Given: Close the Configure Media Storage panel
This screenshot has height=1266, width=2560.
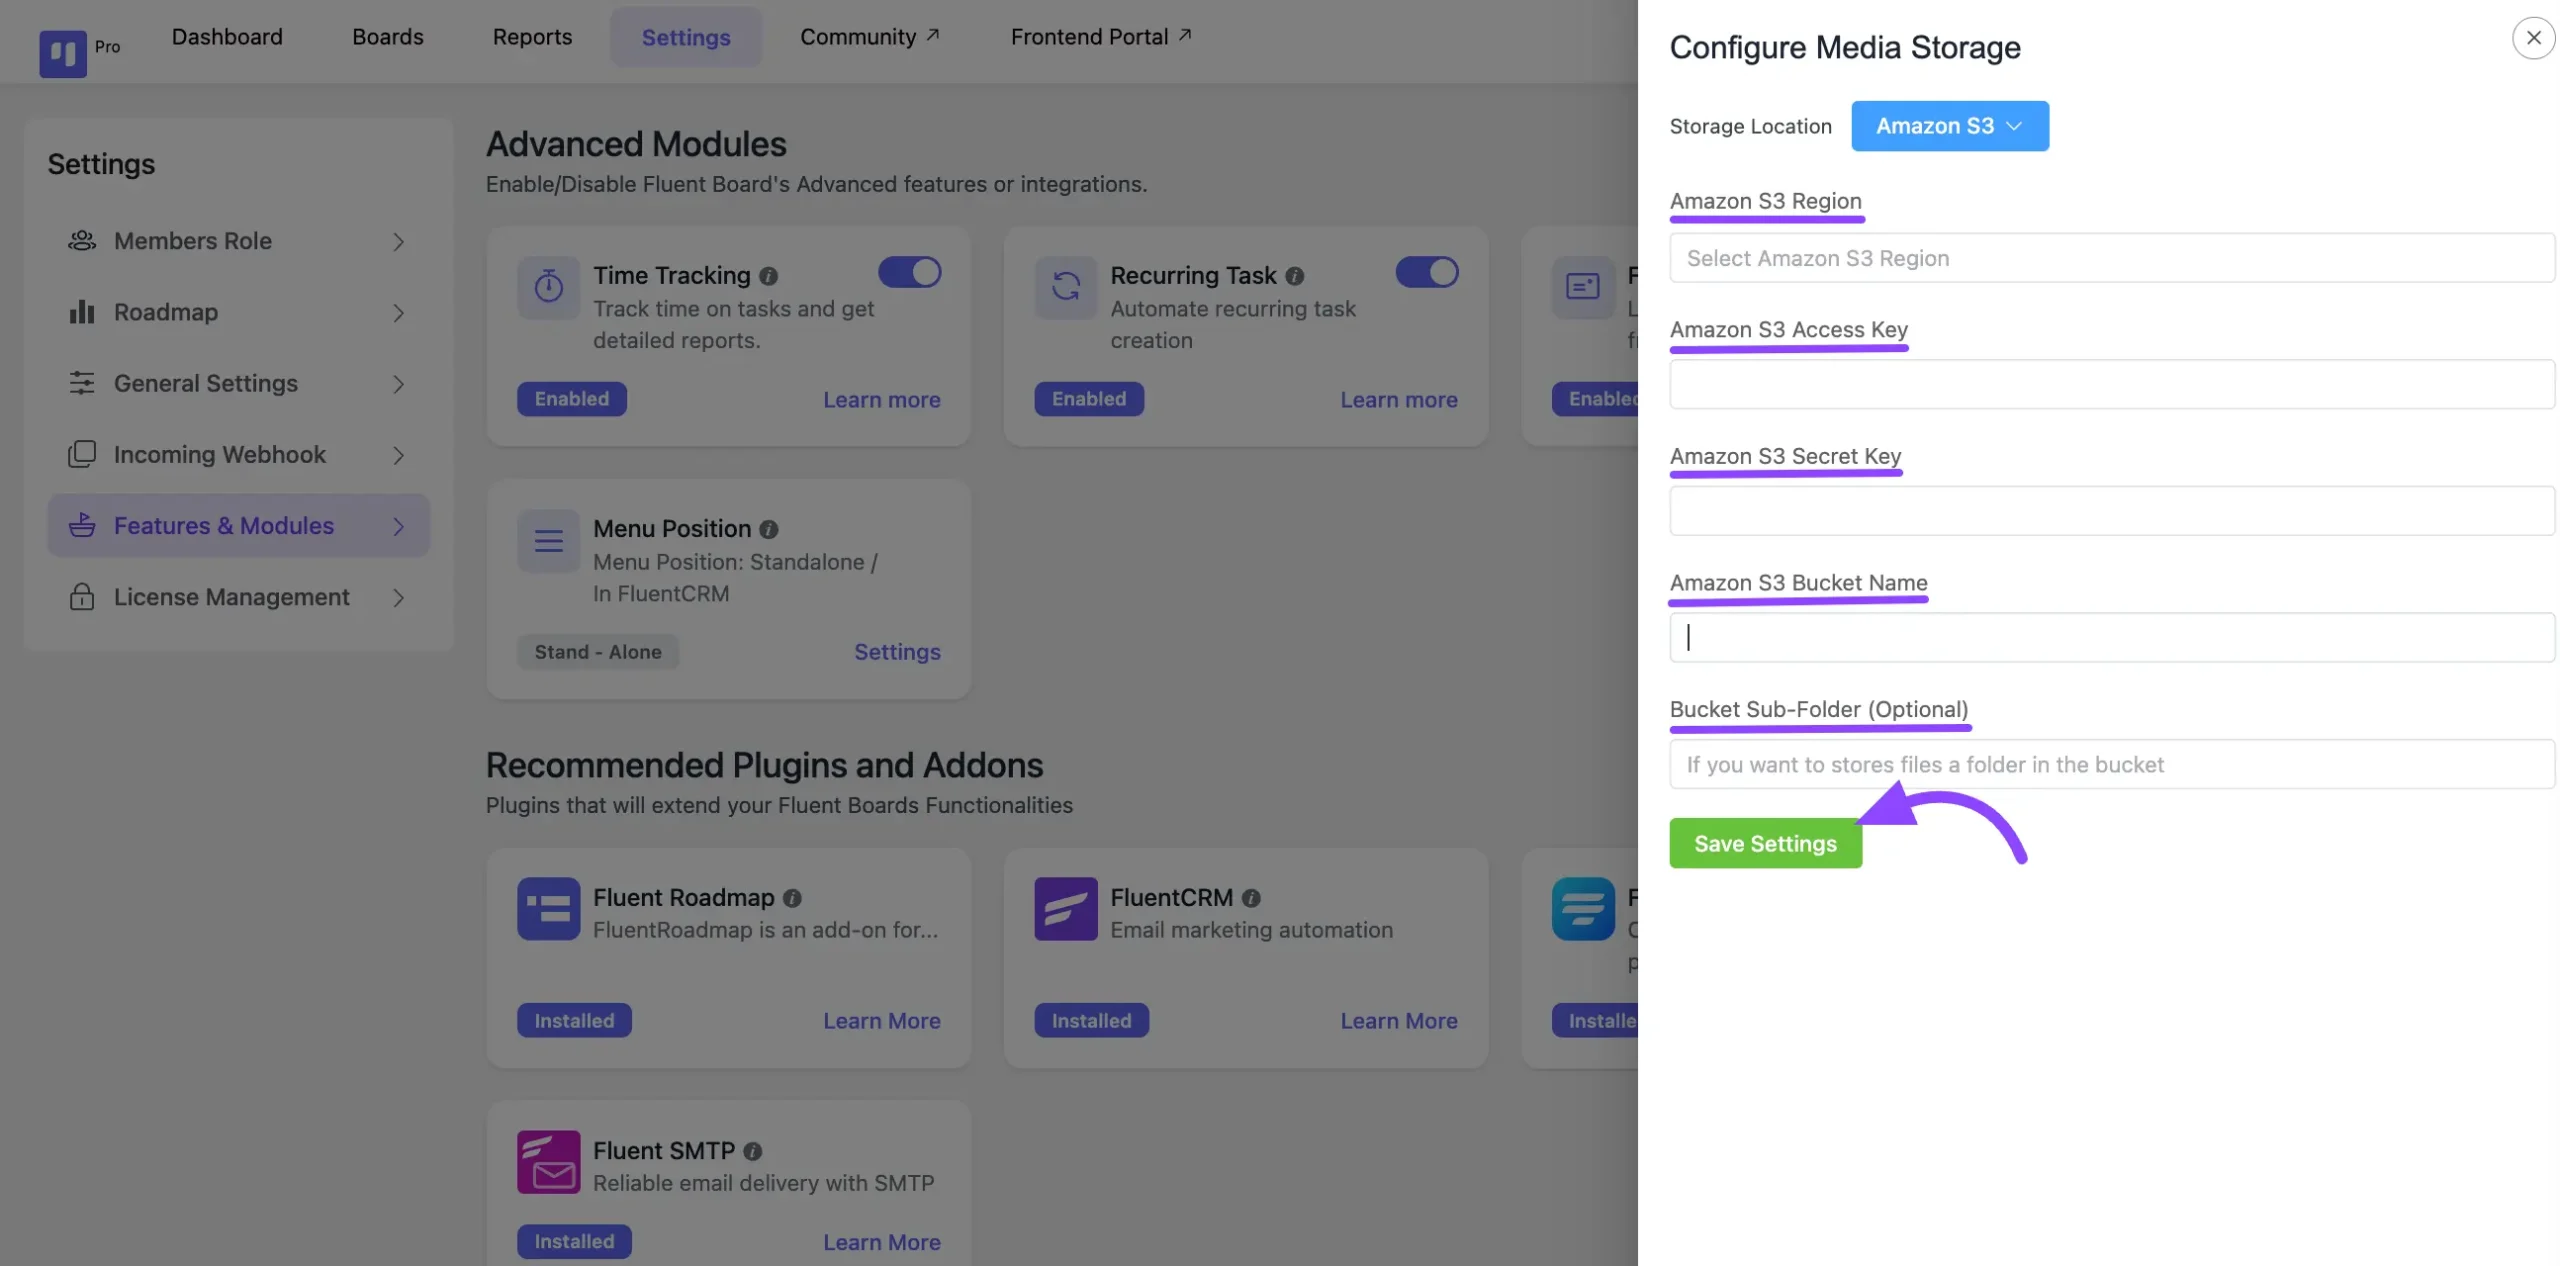Looking at the screenshot, I should 2532,38.
